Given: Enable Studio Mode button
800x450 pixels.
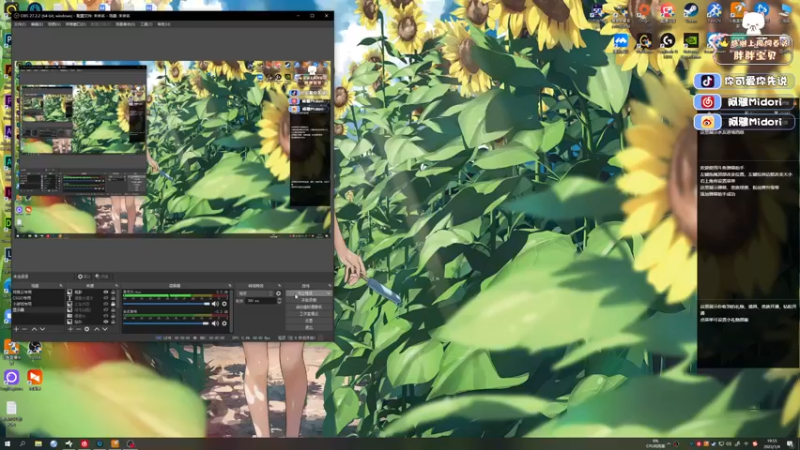Looking at the screenshot, I should (x=309, y=314).
